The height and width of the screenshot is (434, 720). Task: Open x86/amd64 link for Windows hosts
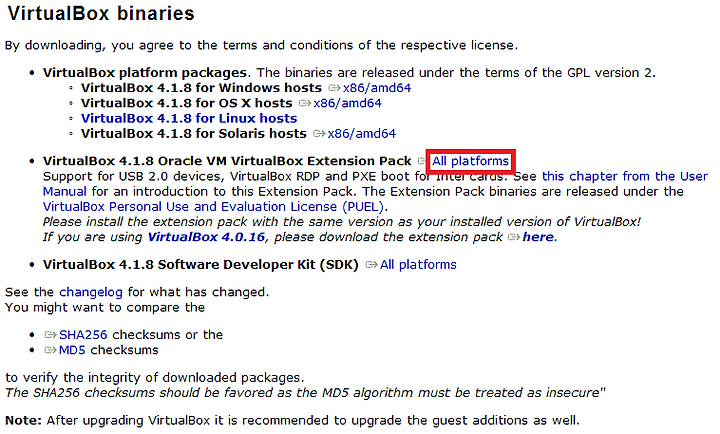pos(377,88)
